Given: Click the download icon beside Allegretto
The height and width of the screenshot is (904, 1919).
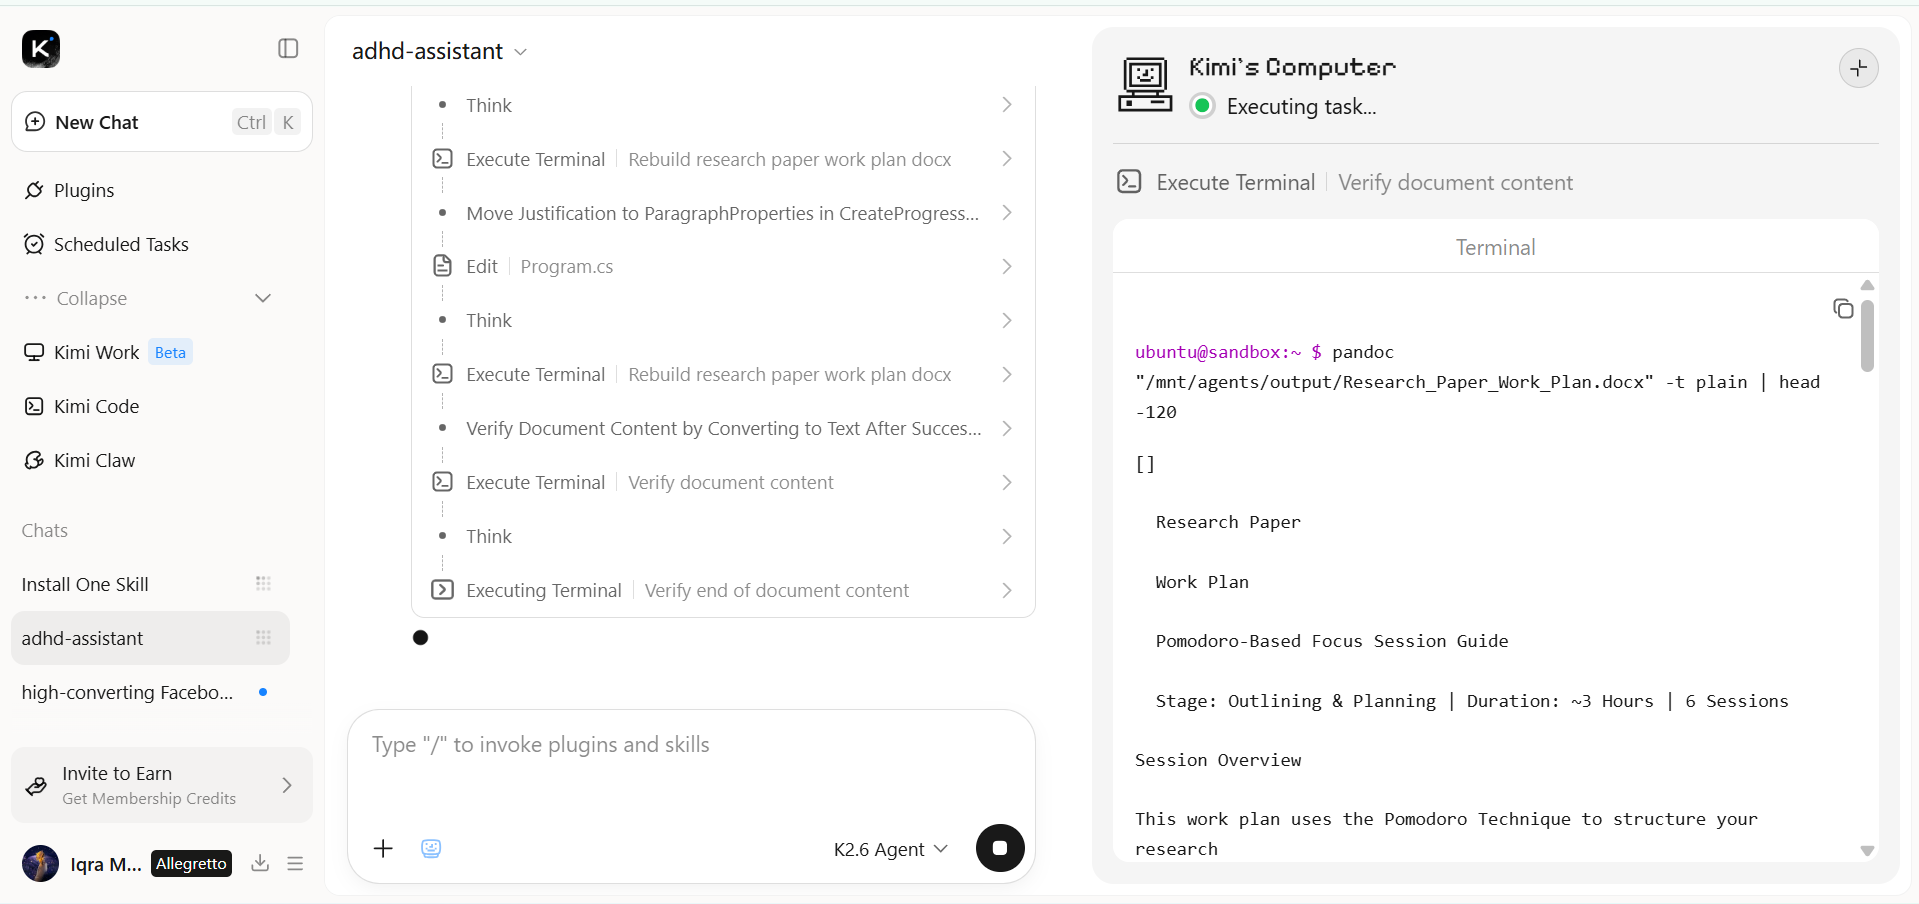Looking at the screenshot, I should (260, 863).
